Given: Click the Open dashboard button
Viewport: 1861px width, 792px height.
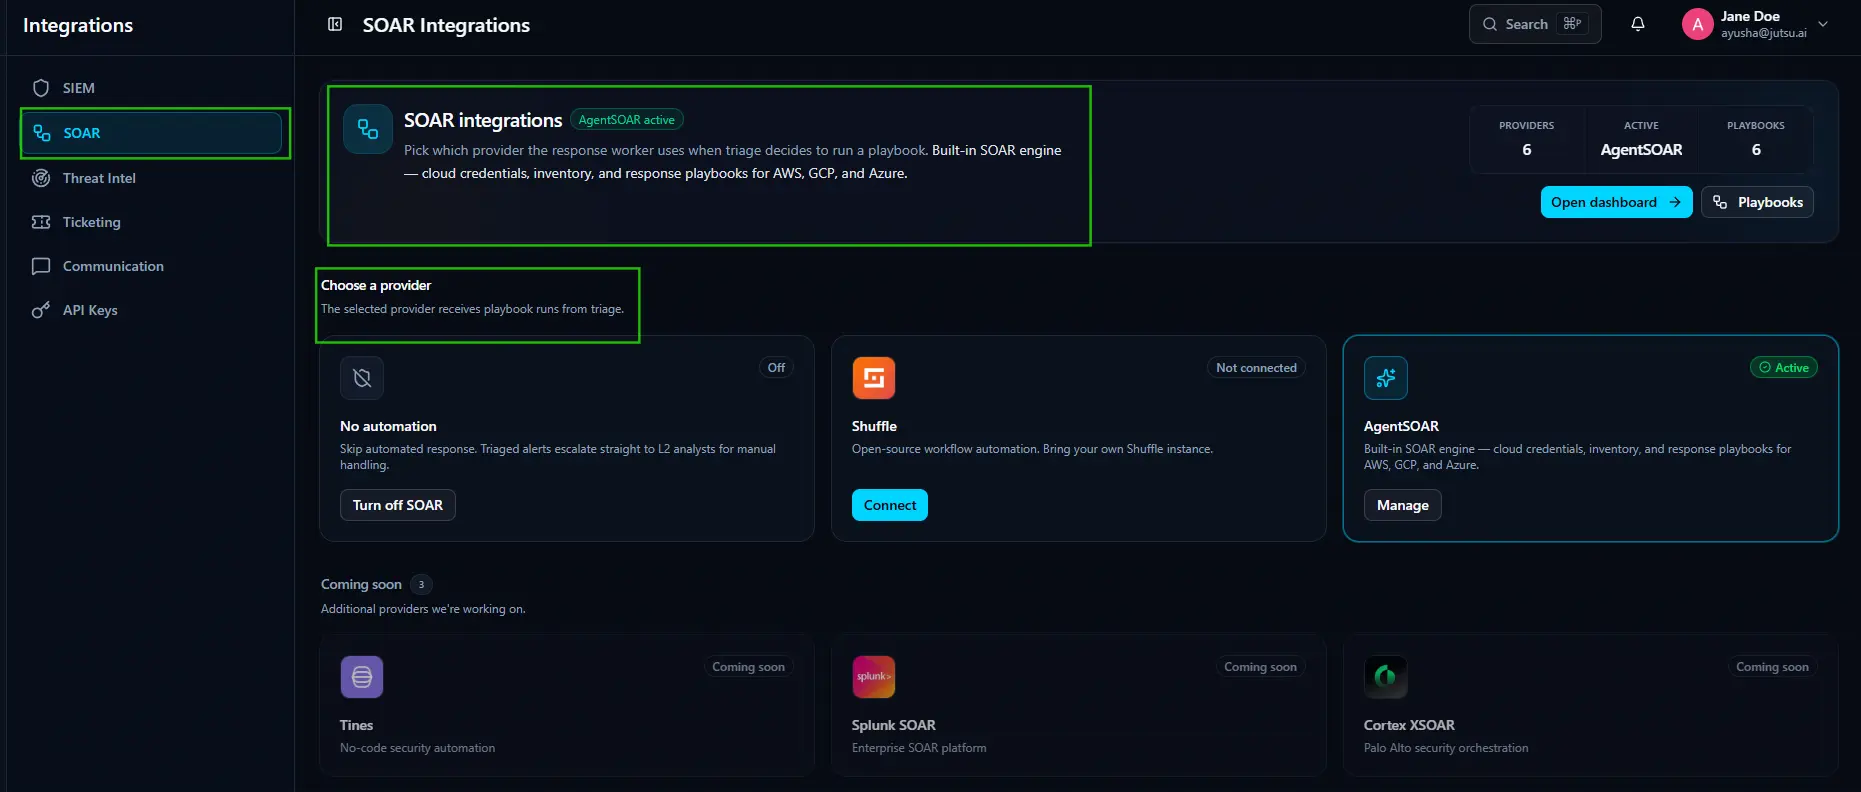Looking at the screenshot, I should pos(1616,202).
